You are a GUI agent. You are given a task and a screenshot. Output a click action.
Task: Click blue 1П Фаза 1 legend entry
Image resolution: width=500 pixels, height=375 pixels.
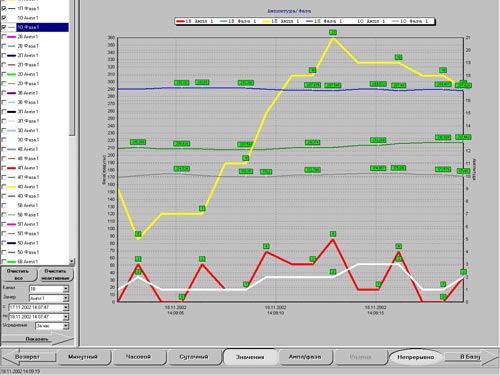324,21
